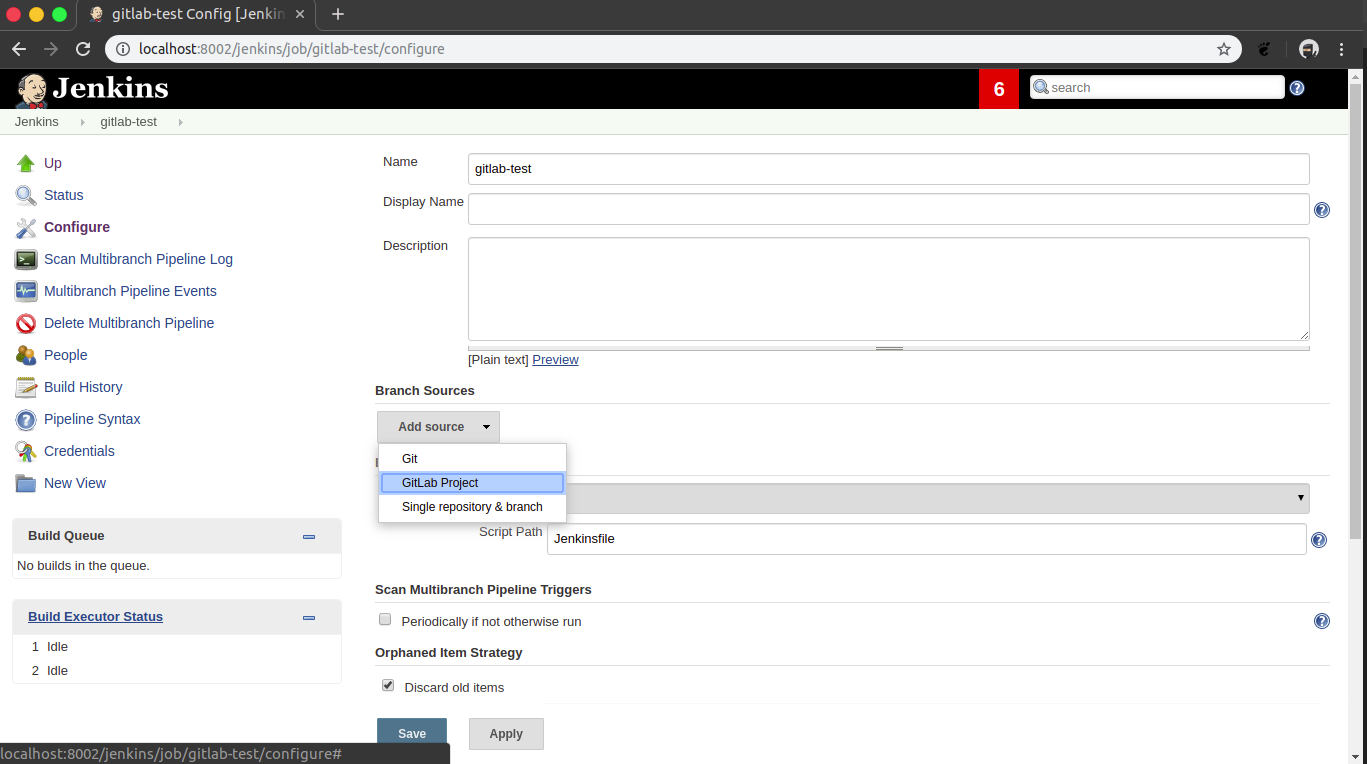Select GitLab Project from the source menu

pyautogui.click(x=472, y=483)
